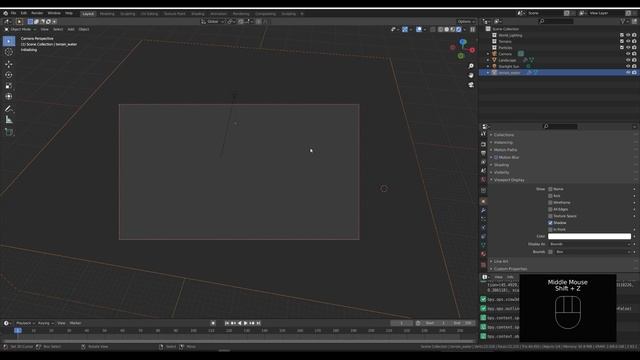Jump to the first frame in the timeline
Screen dimensions: 640x360
click(227, 323)
